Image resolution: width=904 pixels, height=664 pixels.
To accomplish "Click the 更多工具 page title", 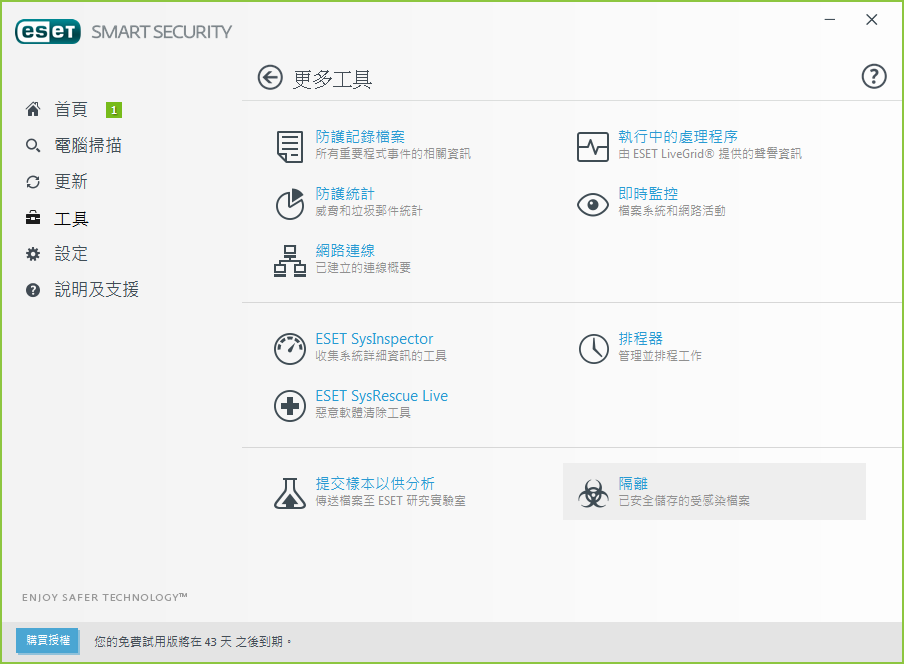I will click(x=332, y=78).
